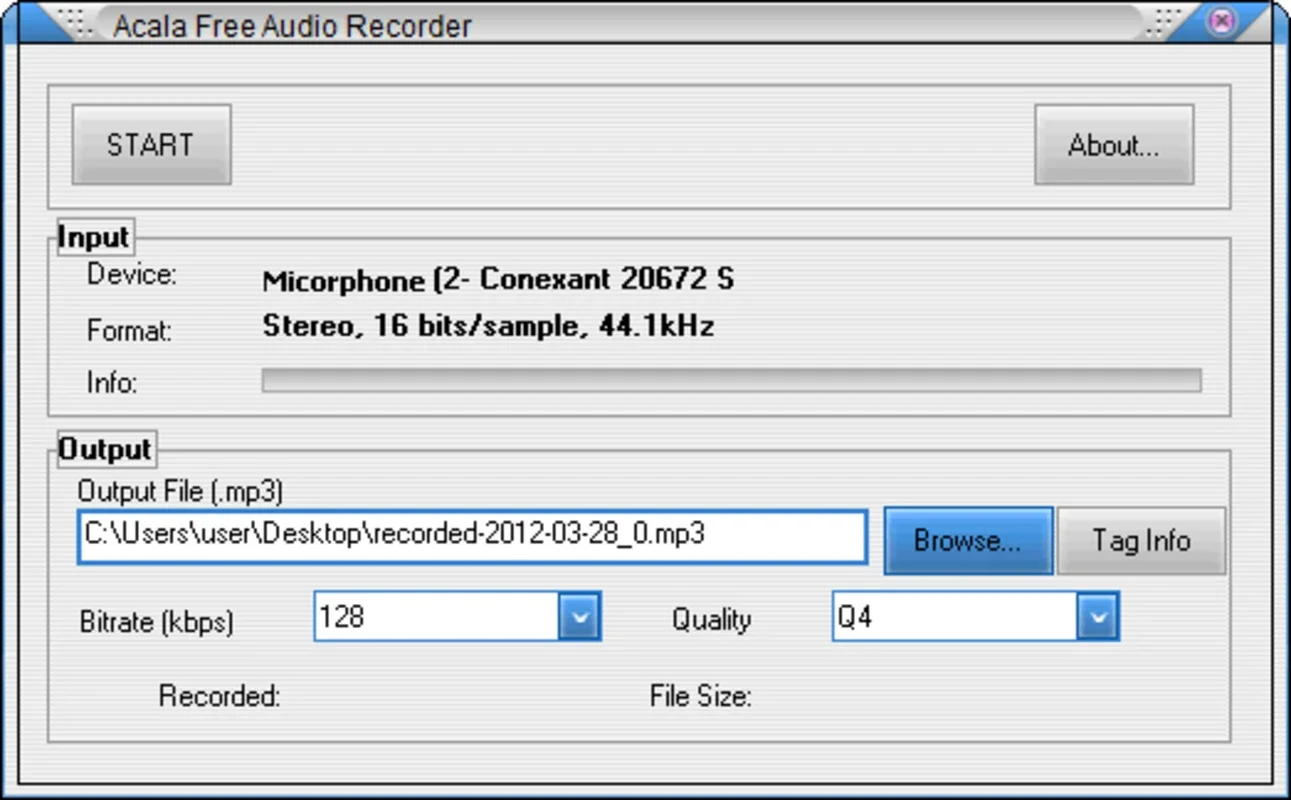Click the Info label in Input group
The height and width of the screenshot is (800, 1291).
click(x=112, y=382)
